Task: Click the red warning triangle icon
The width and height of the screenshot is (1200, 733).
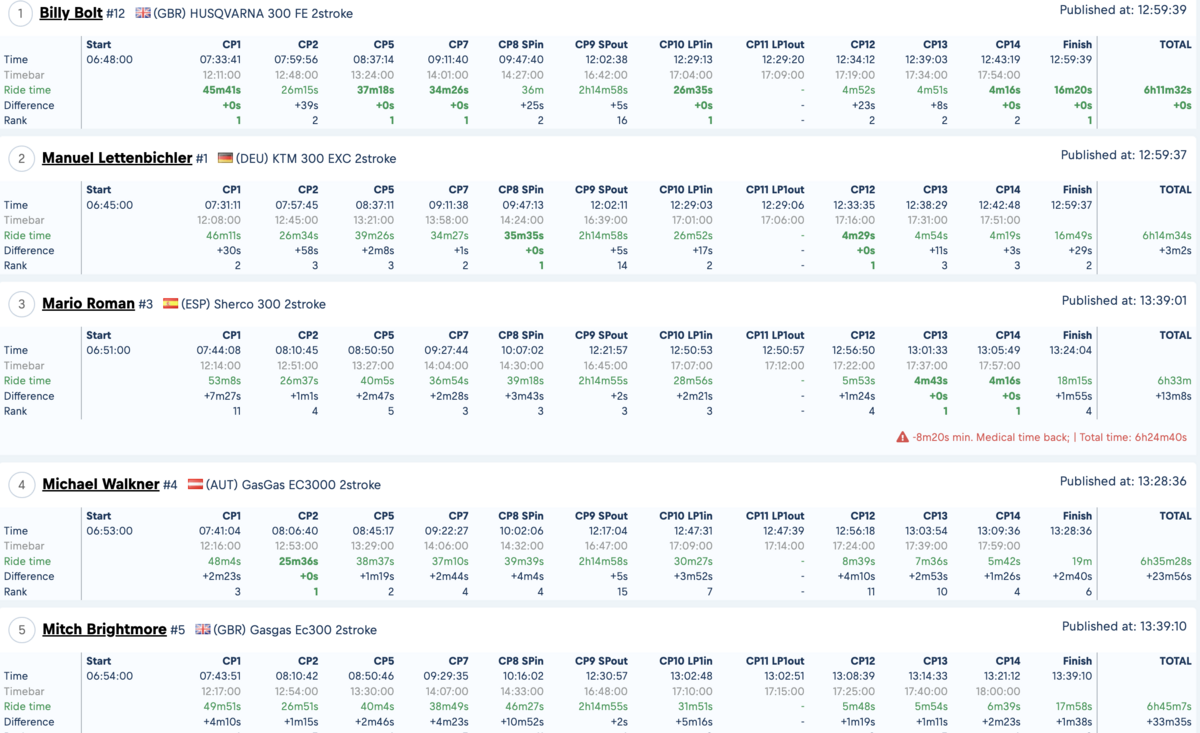Action: [903, 437]
